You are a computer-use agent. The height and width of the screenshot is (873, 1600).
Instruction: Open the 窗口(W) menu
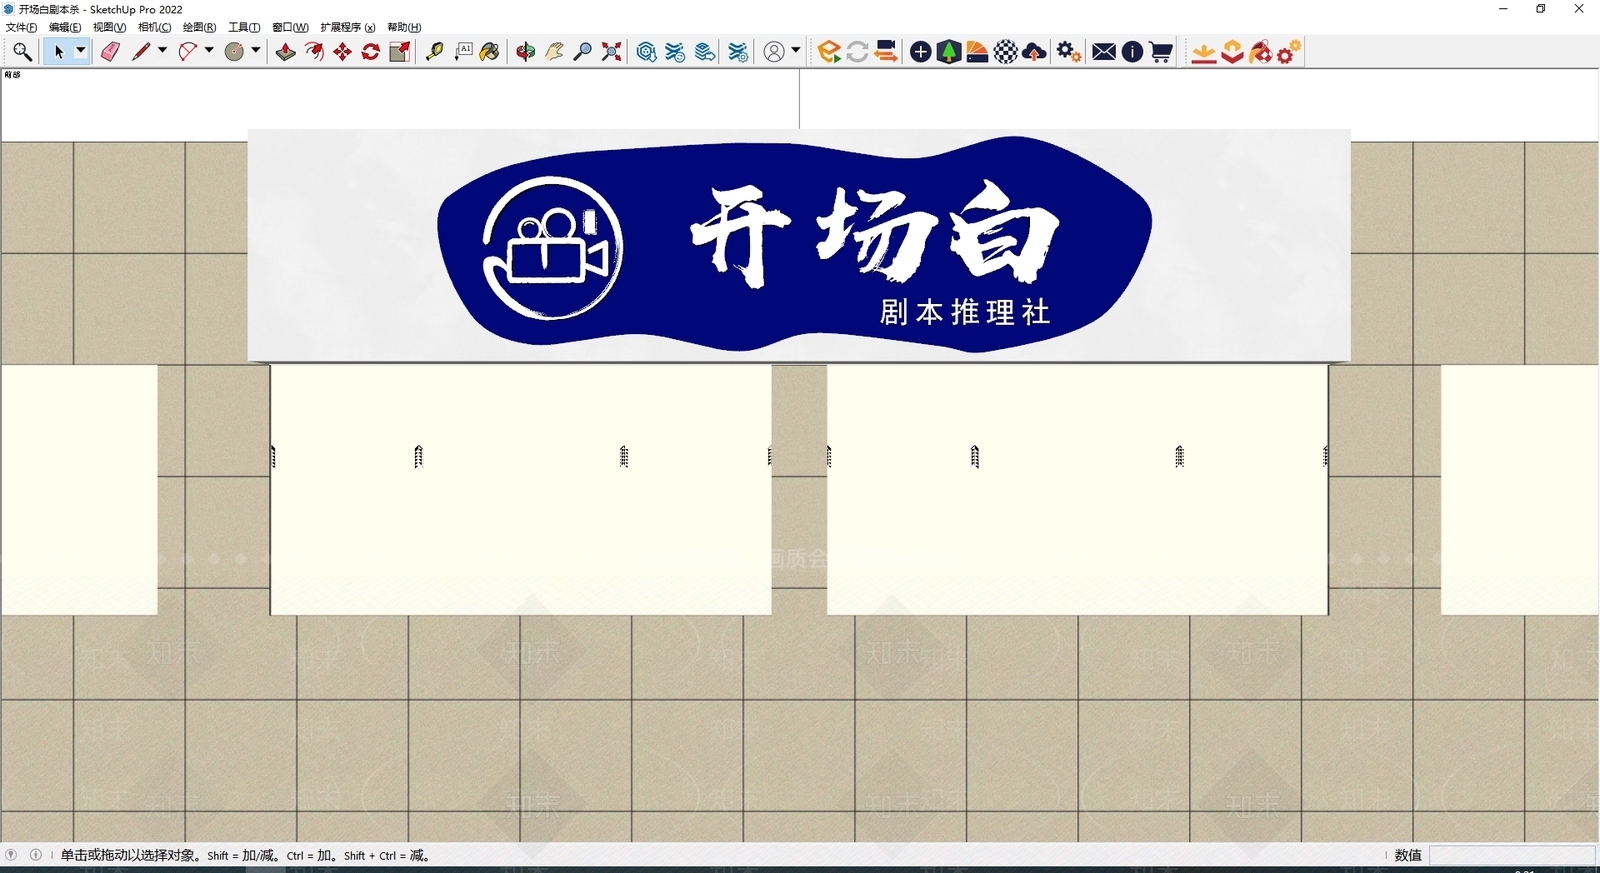tap(290, 27)
